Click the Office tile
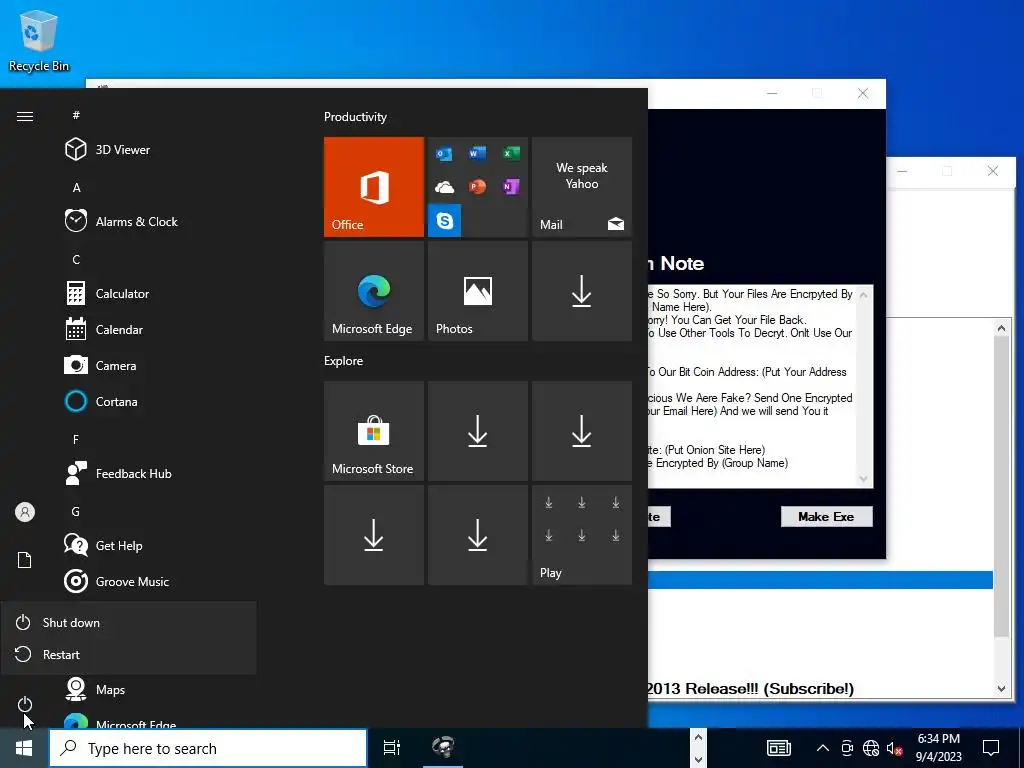1024x768 pixels. pos(374,187)
